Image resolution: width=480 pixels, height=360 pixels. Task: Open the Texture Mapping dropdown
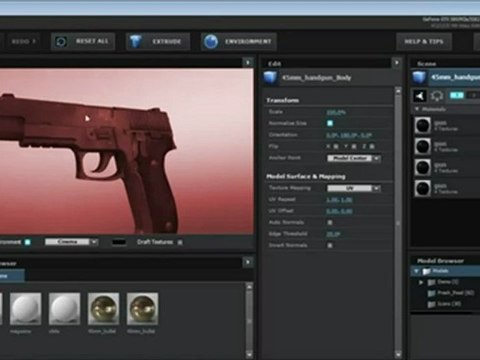(354, 189)
